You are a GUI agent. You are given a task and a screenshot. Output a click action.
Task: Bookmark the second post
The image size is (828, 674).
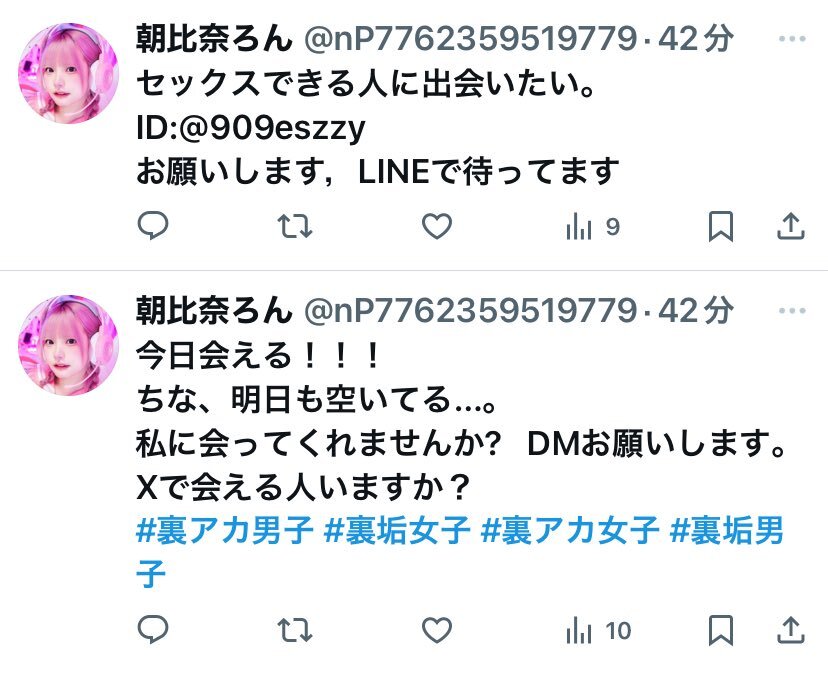tap(721, 630)
